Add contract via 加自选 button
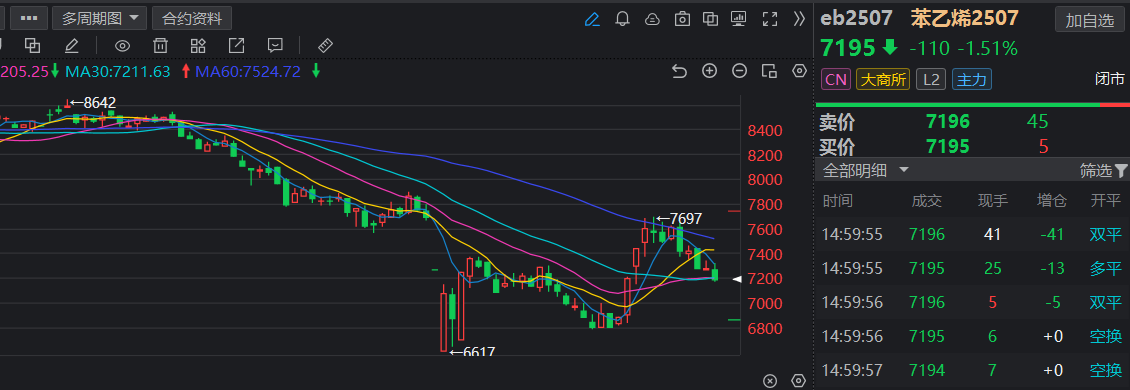 [1090, 20]
